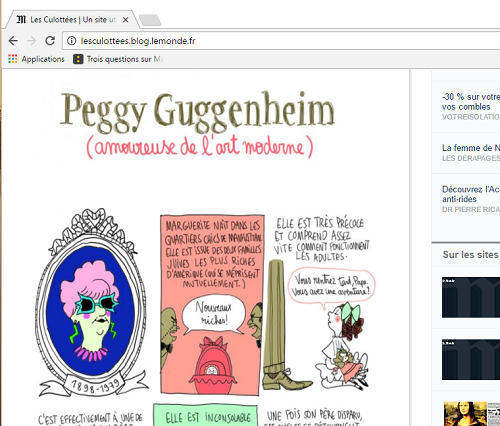Open the 'Découvrez l'Ac... anti-rides' ad link
The width and height of the screenshot is (500, 426).
[x=471, y=194]
